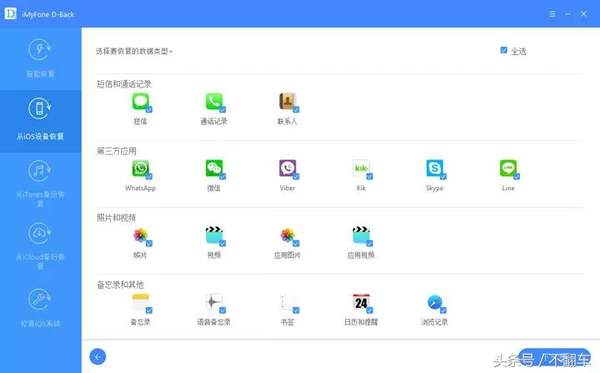Viewport: 600px width, 373px height.
Task: Select the call history phone icon
Action: (x=214, y=101)
